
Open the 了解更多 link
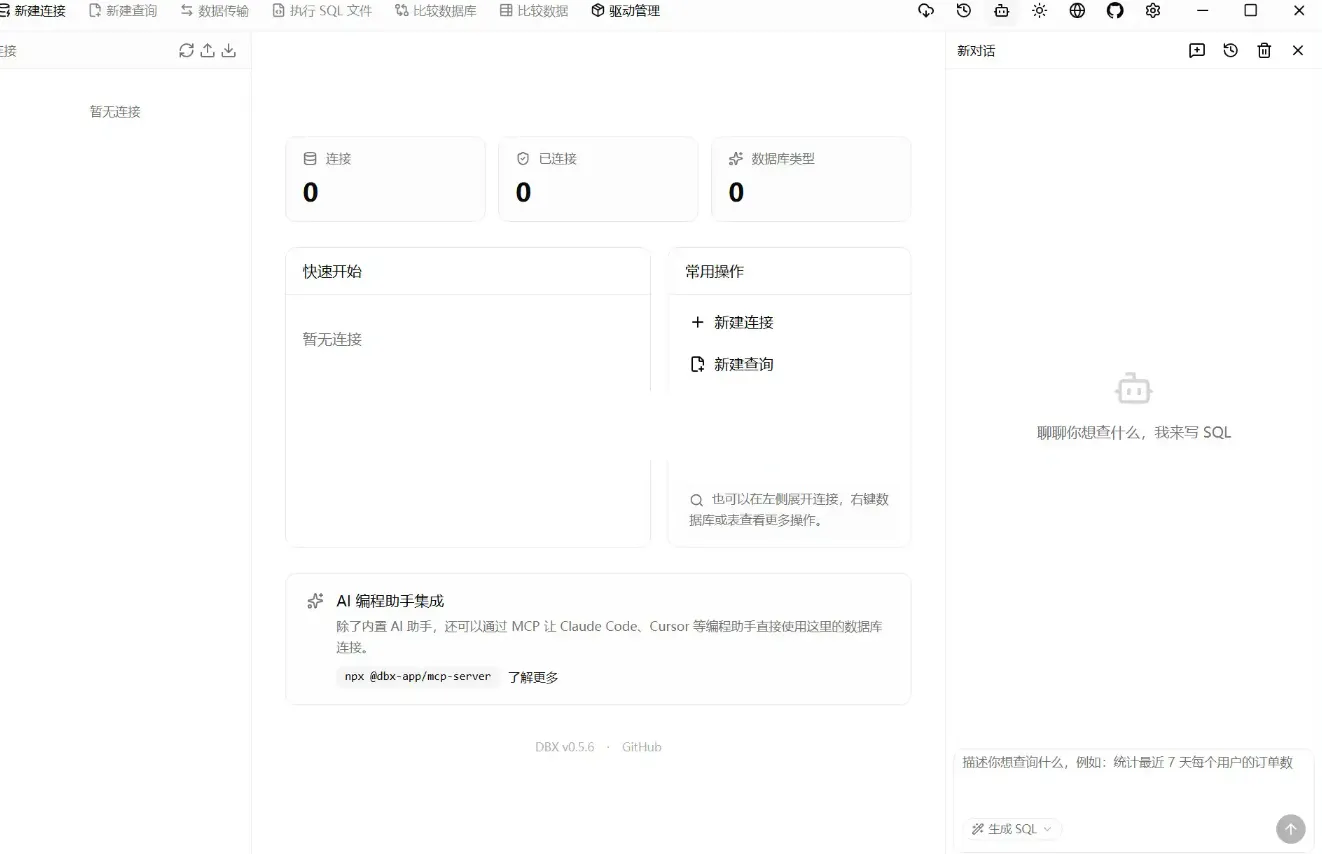coord(533,677)
